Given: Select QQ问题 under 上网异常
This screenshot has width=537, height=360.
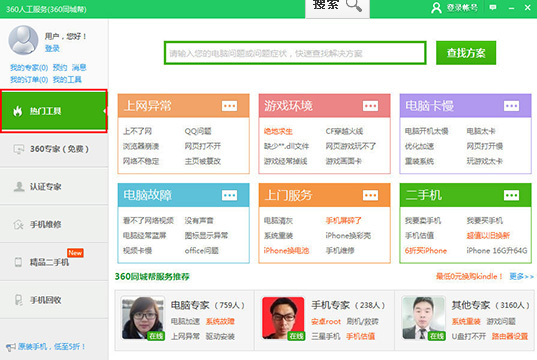Looking at the screenshot, I should (198, 131).
